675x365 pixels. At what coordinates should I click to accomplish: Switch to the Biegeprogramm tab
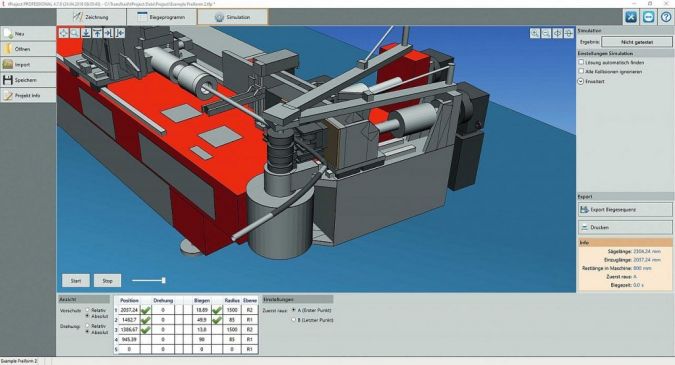tap(162, 17)
